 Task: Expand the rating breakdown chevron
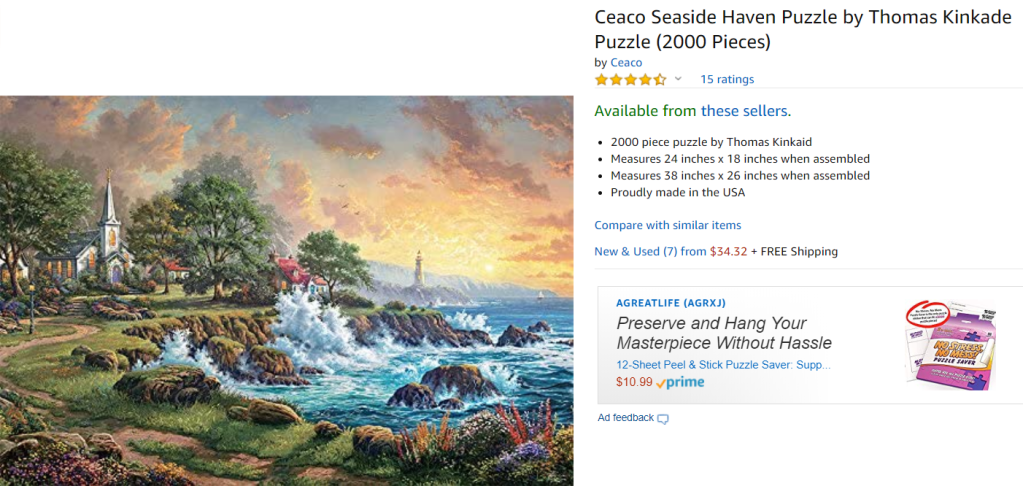pos(677,79)
